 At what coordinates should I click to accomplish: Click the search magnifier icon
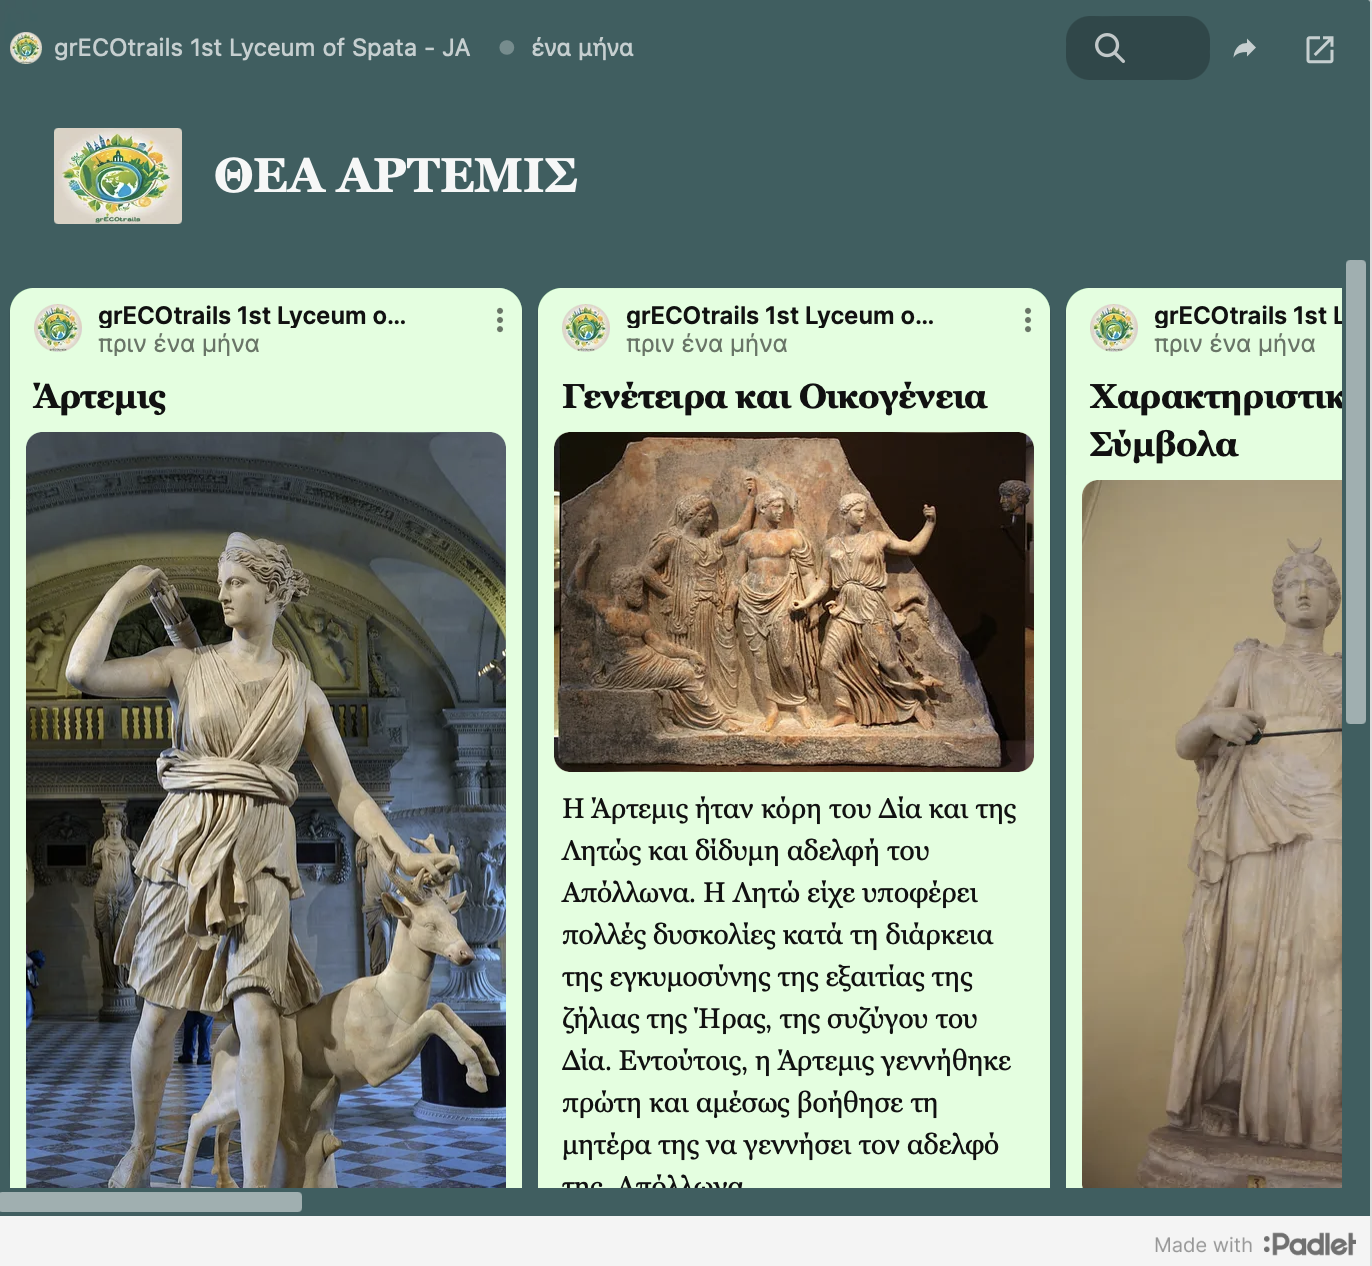click(x=1109, y=48)
